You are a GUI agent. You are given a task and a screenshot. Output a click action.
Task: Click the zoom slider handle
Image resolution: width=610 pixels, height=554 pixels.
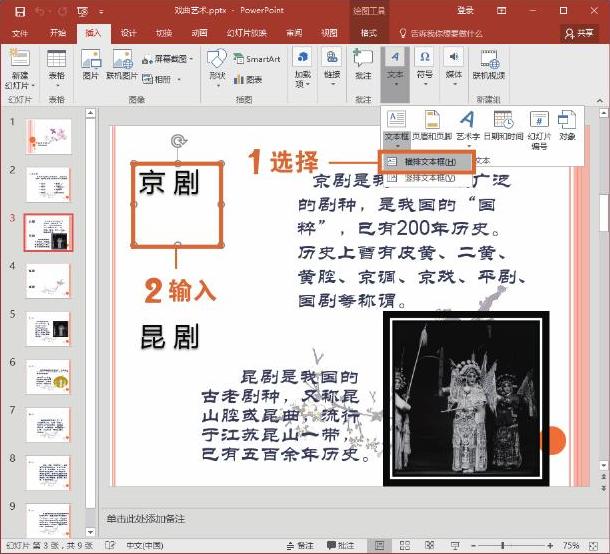(x=503, y=545)
